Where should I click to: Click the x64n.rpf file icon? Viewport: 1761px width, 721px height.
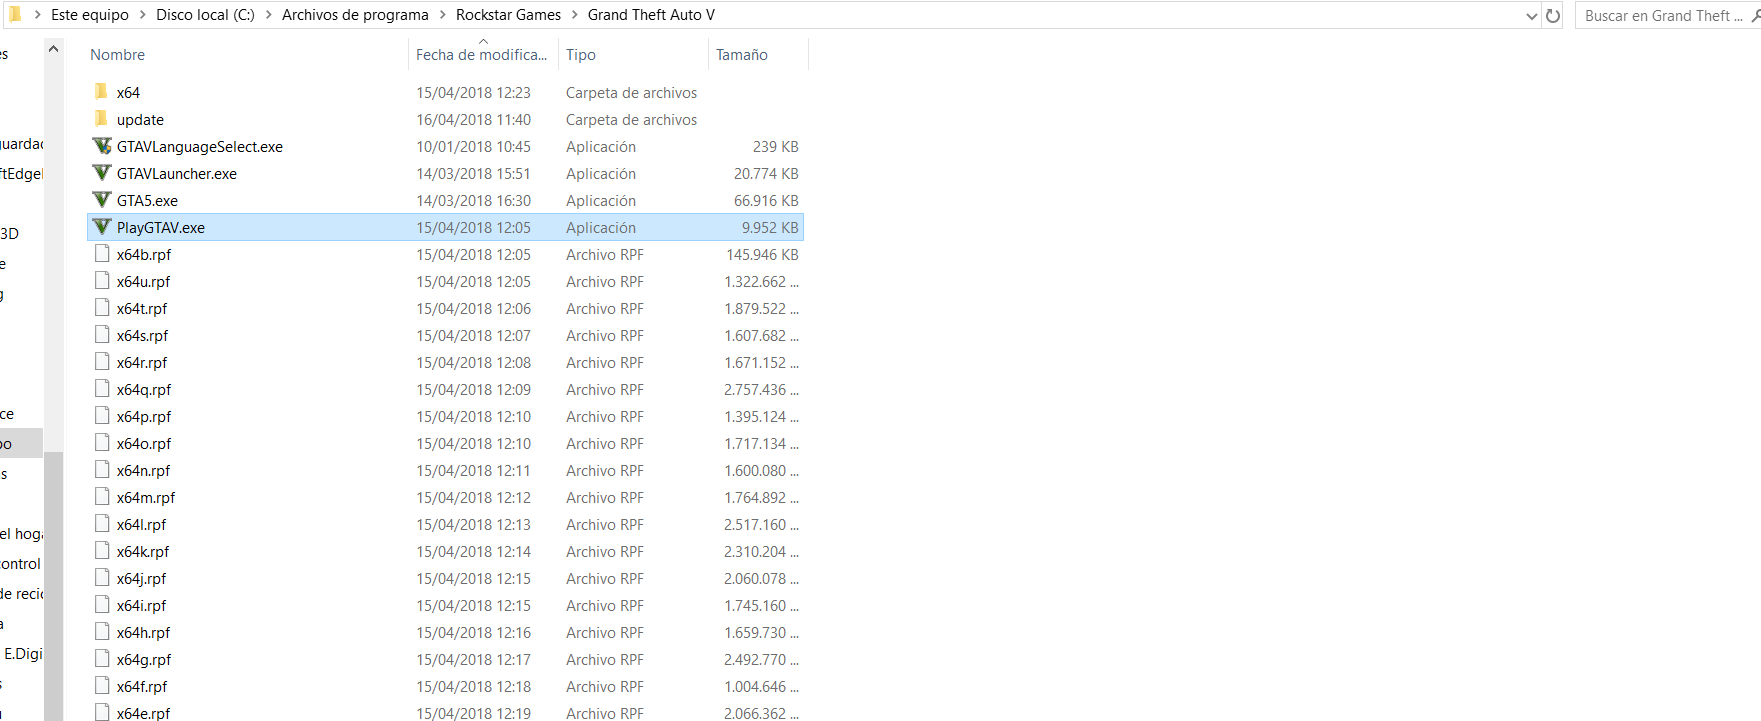(x=101, y=470)
